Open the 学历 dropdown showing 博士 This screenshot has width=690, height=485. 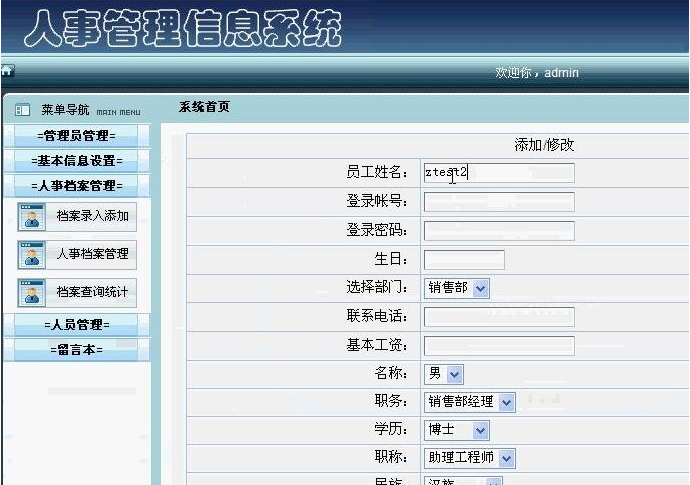tap(457, 430)
